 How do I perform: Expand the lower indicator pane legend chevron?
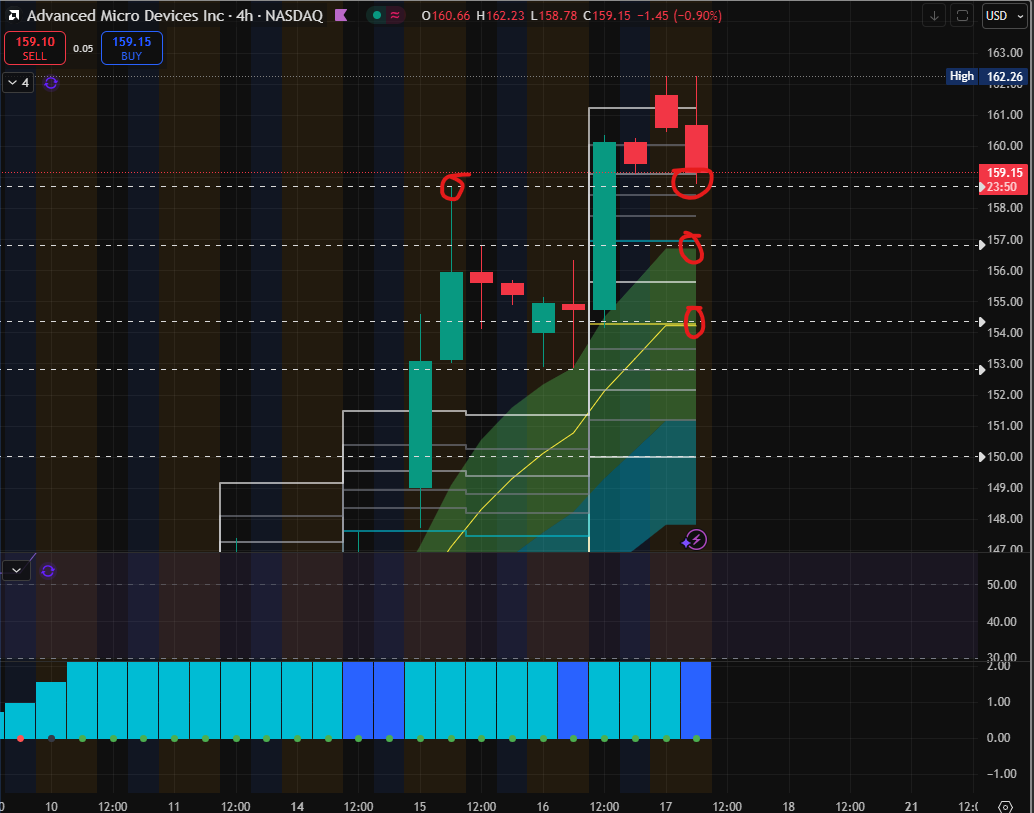click(x=16, y=570)
